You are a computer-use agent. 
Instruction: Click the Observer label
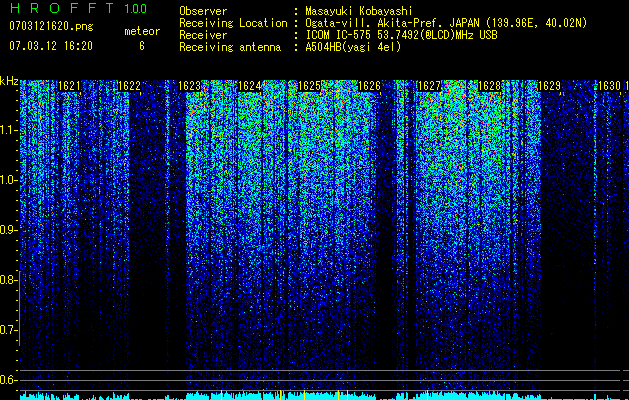(x=203, y=11)
